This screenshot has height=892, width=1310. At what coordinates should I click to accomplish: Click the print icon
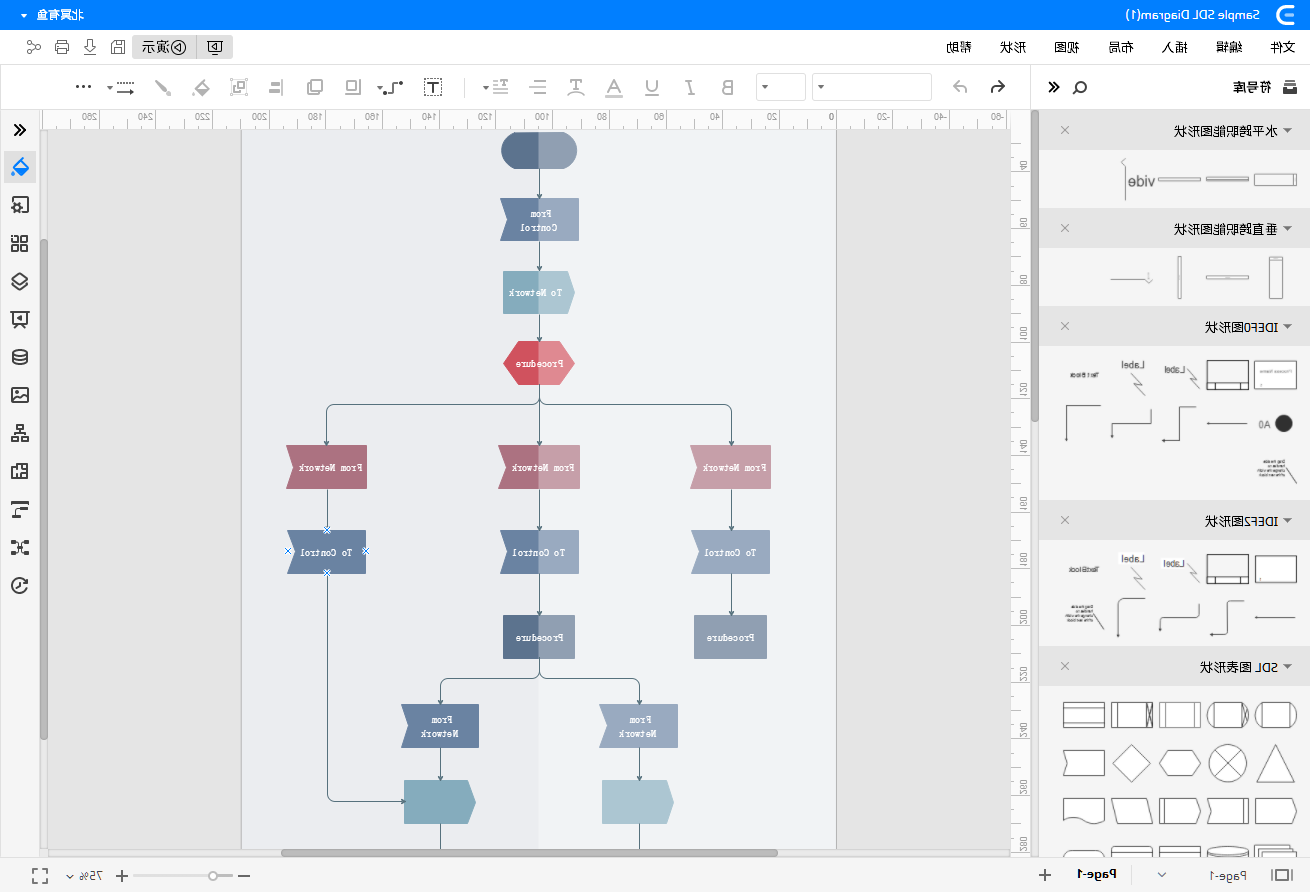[62, 46]
